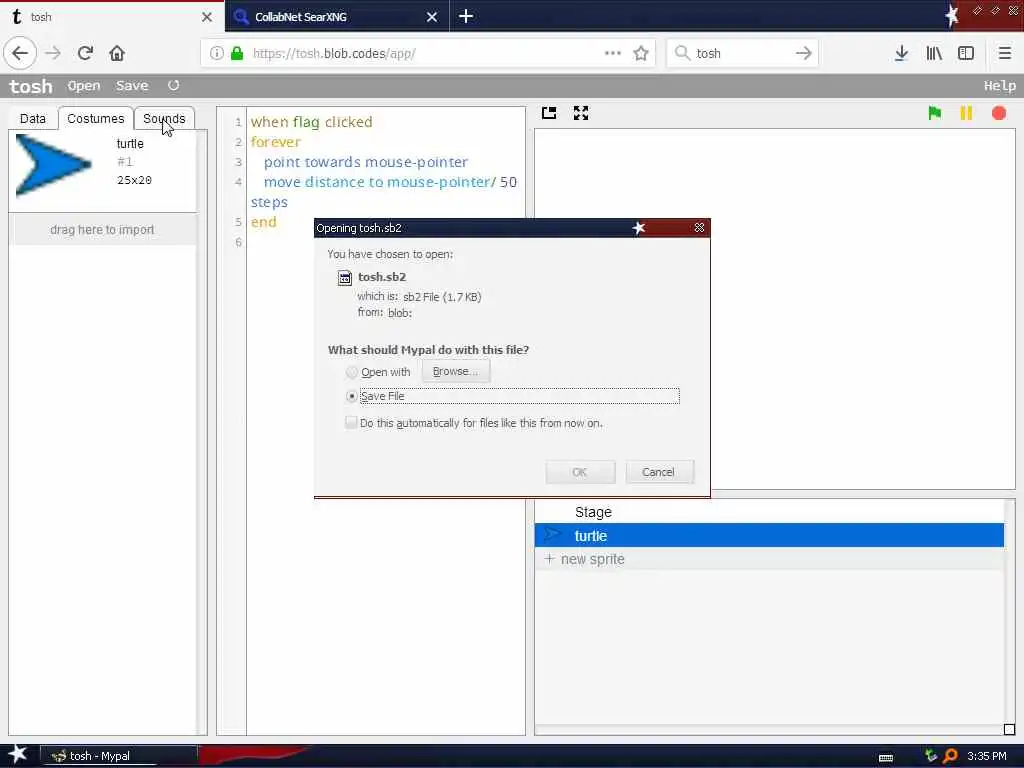The image size is (1024, 768).
Task: Click the search box containing tosh
Action: [x=743, y=53]
